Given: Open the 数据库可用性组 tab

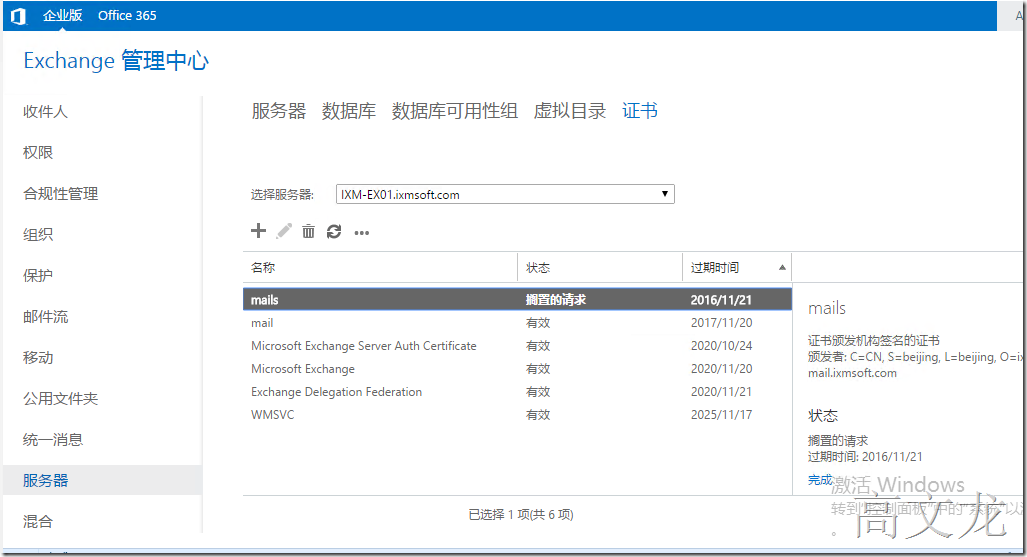Looking at the screenshot, I should (455, 111).
